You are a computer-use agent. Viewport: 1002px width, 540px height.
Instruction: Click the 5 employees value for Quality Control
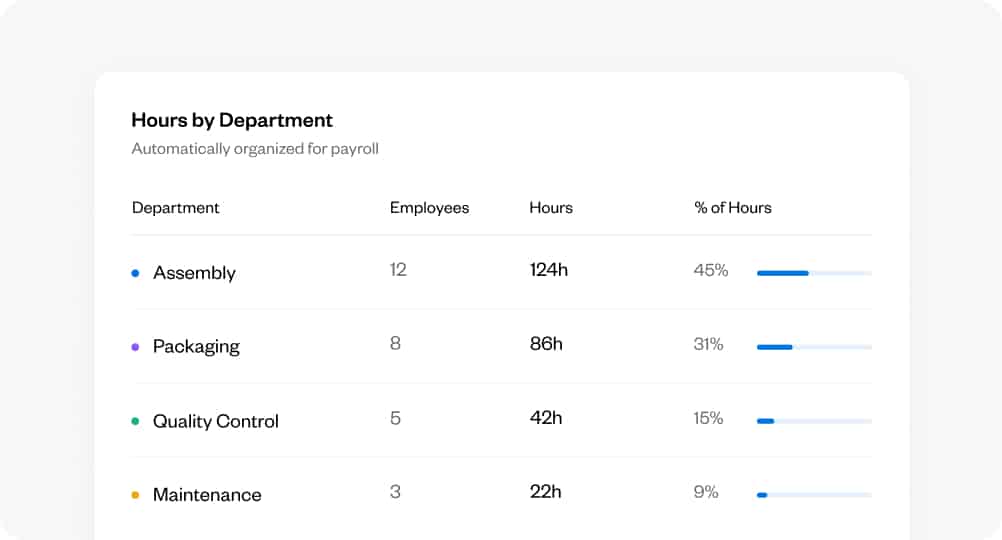pyautogui.click(x=396, y=418)
